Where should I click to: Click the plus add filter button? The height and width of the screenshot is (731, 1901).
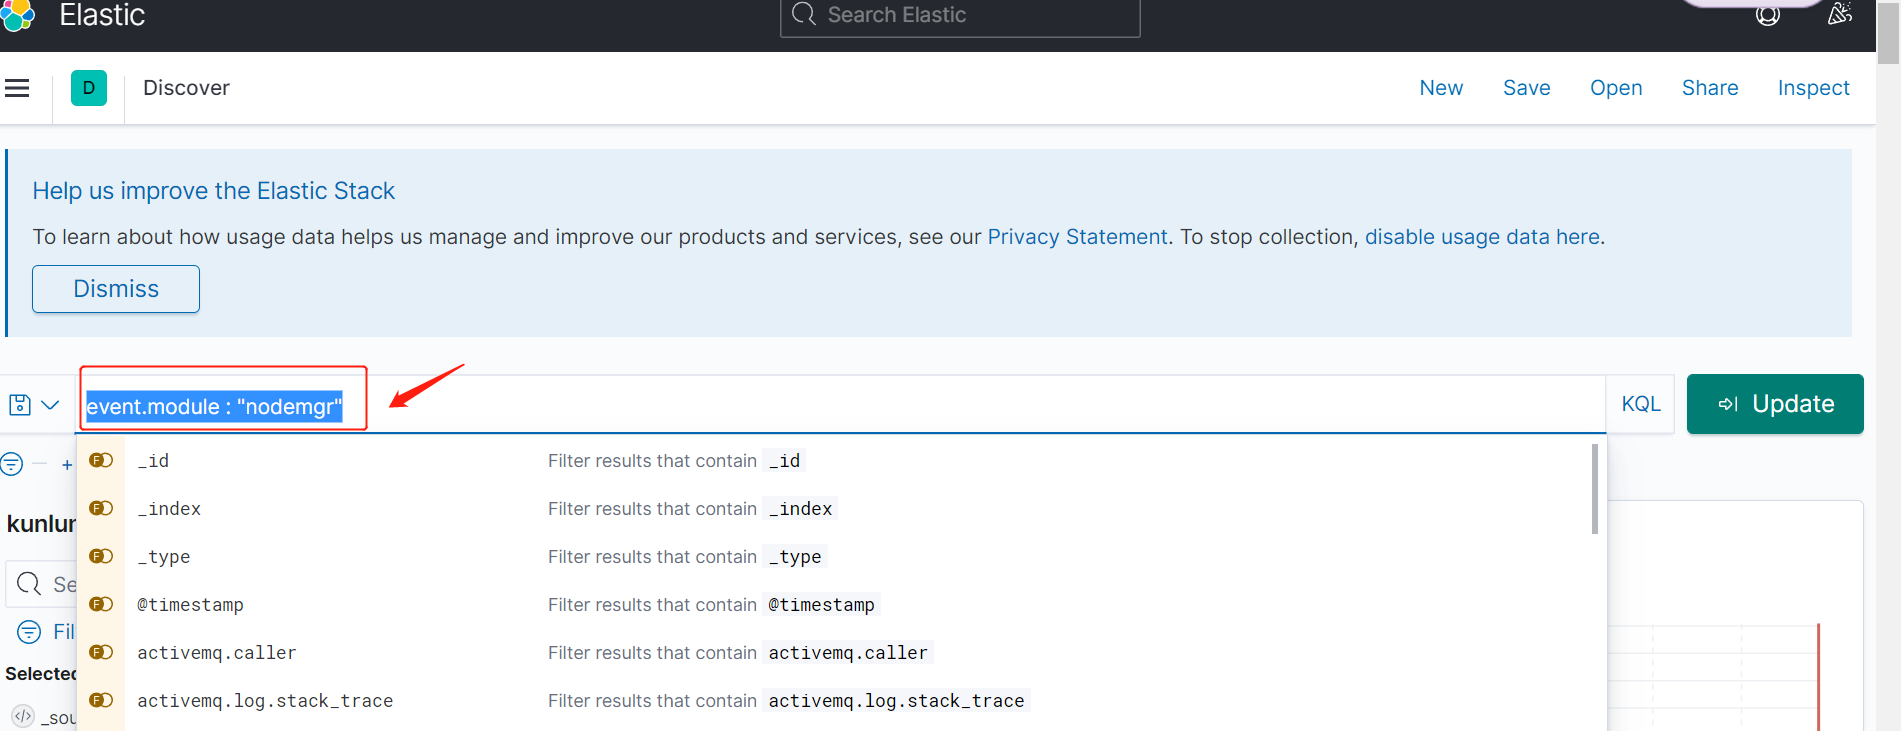point(67,465)
